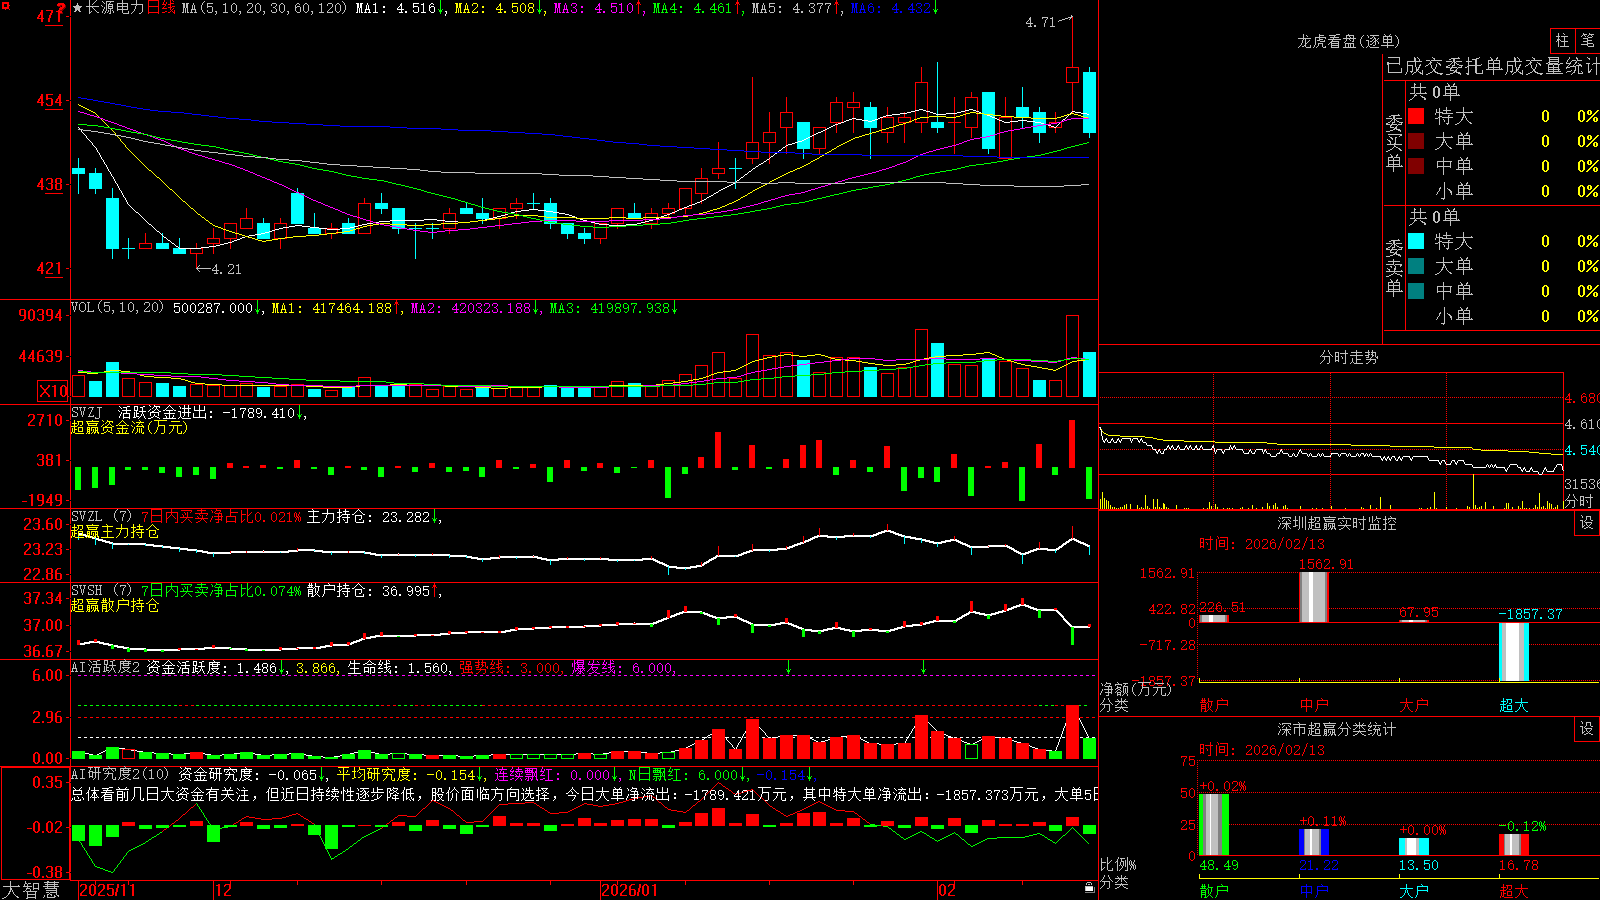Screen dimensions: 1600x900
Task: Click the 笔 tick-view button
Action: coord(1587,41)
